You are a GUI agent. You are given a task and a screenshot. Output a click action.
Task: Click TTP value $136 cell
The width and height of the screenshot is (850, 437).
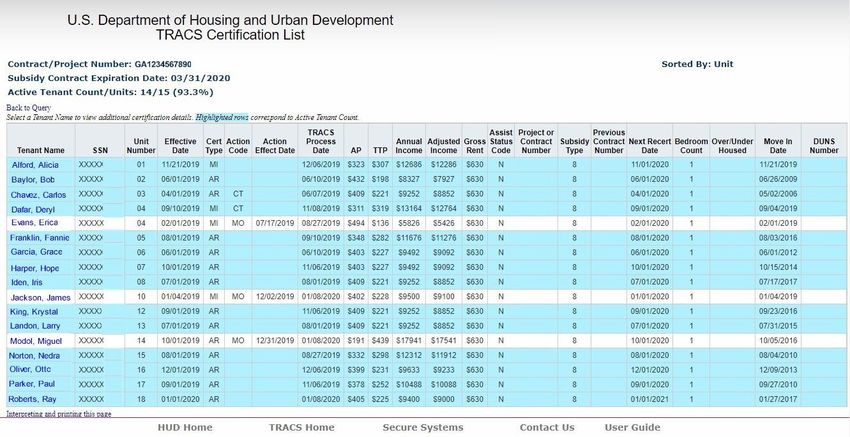pyautogui.click(x=380, y=223)
